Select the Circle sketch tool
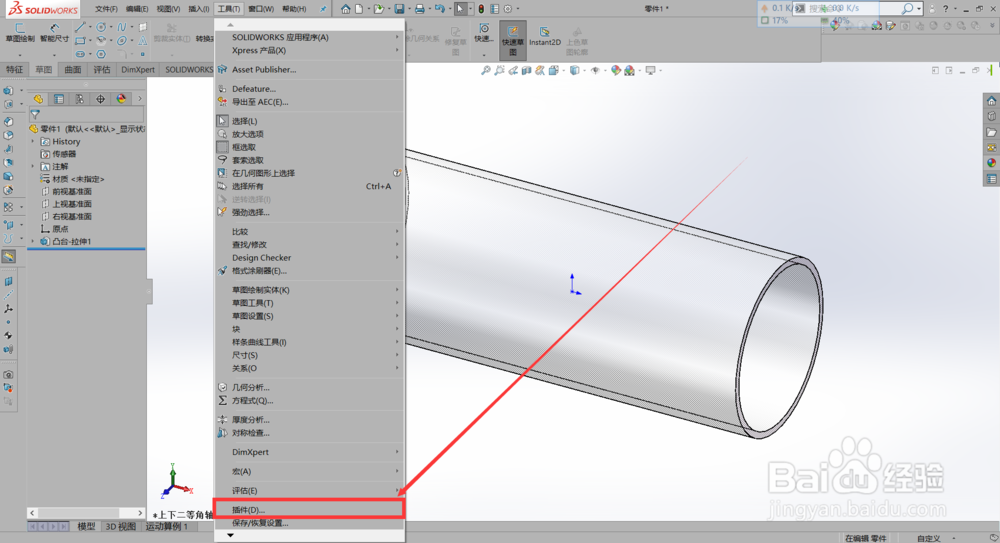 (x=101, y=27)
